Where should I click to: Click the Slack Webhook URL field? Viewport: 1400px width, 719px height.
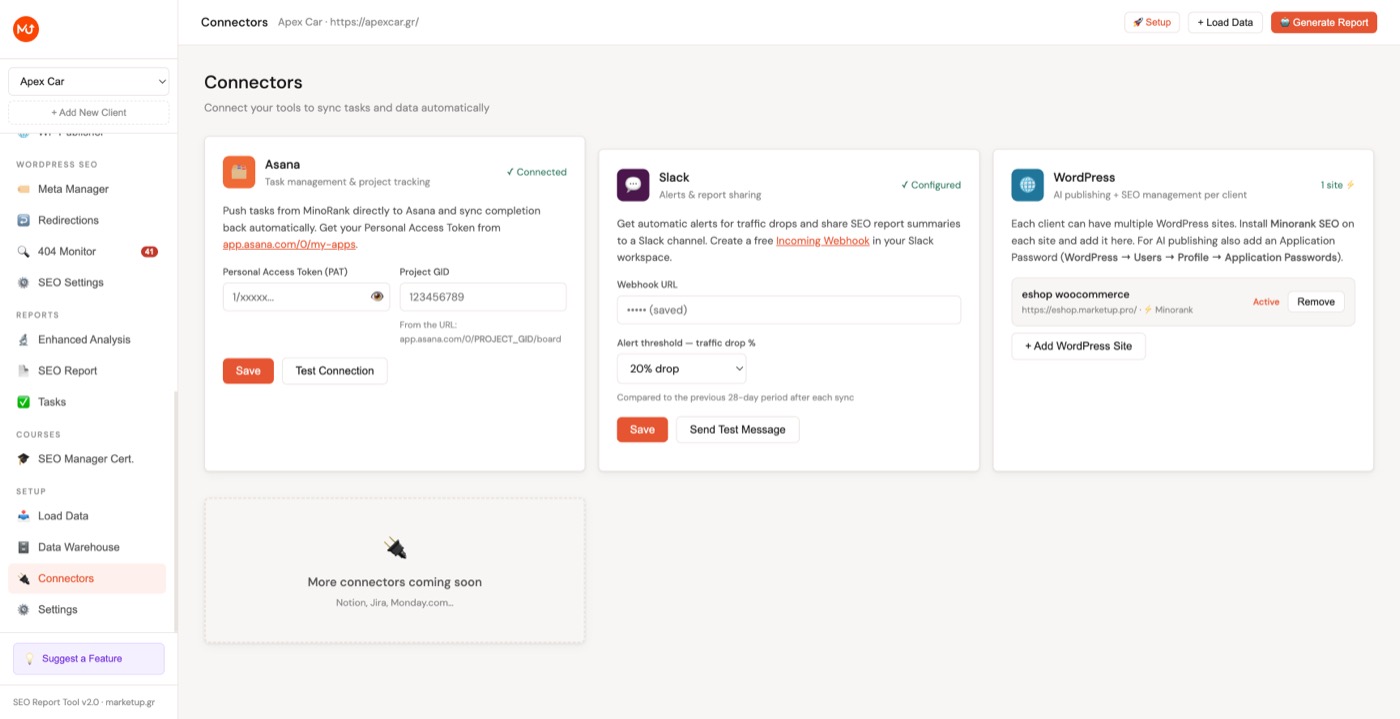[x=789, y=310]
